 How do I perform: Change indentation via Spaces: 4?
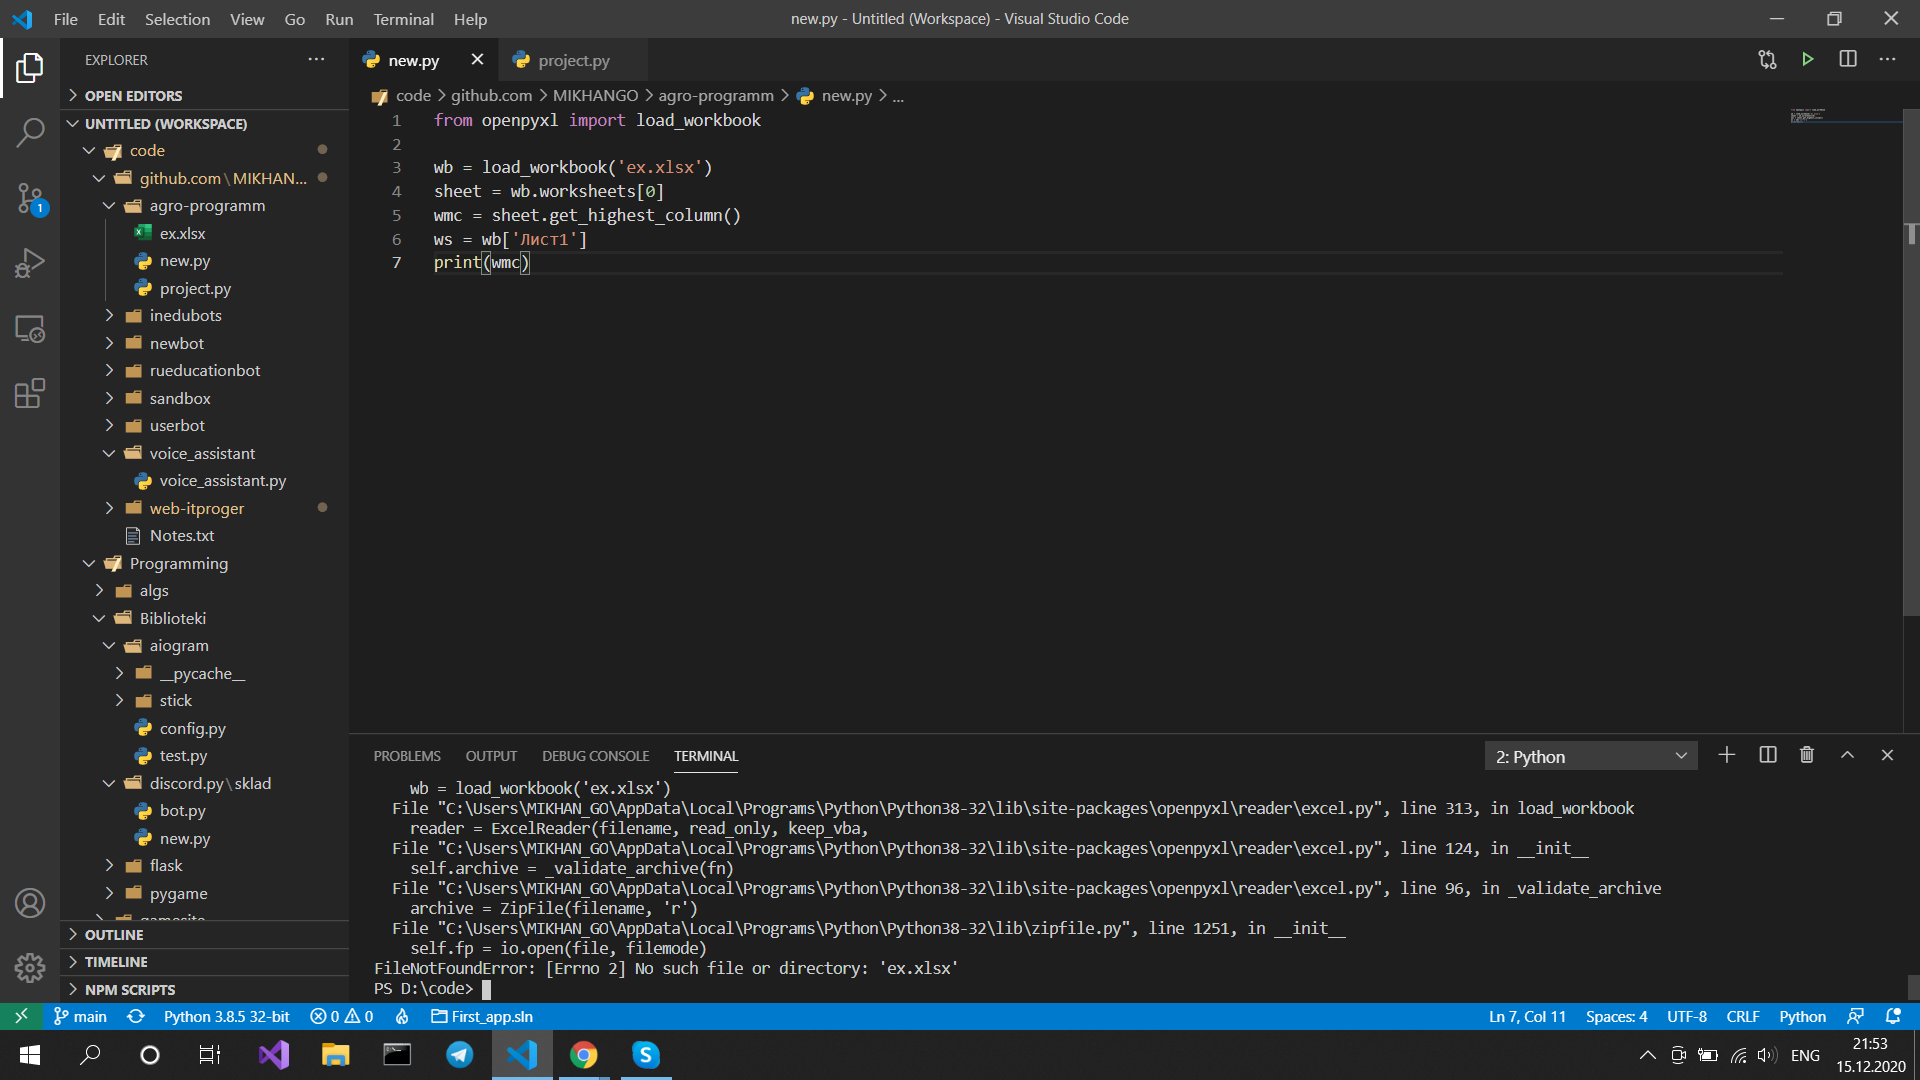tap(1616, 1016)
